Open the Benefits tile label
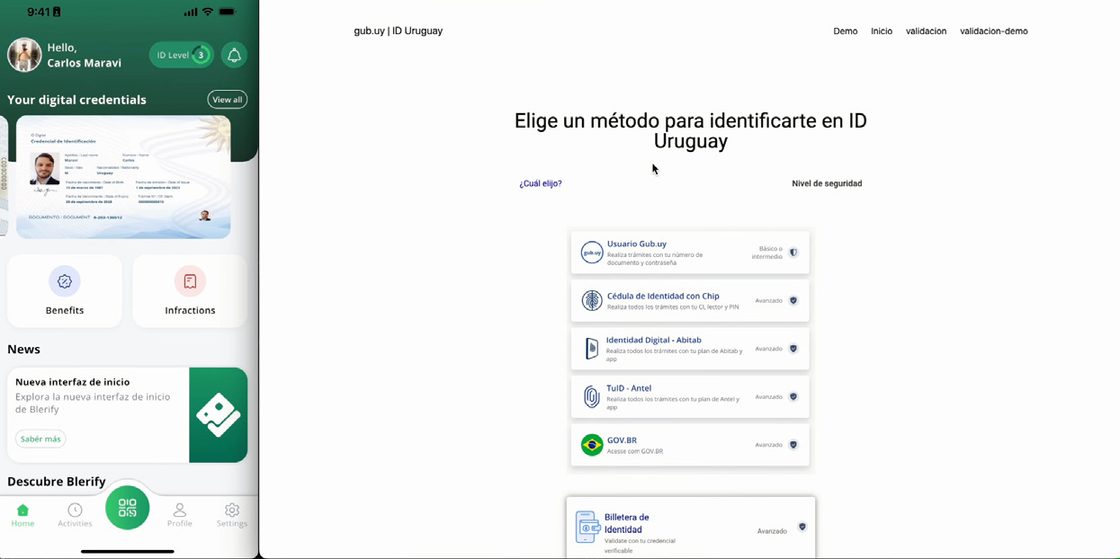The image size is (1120, 559). 64,311
